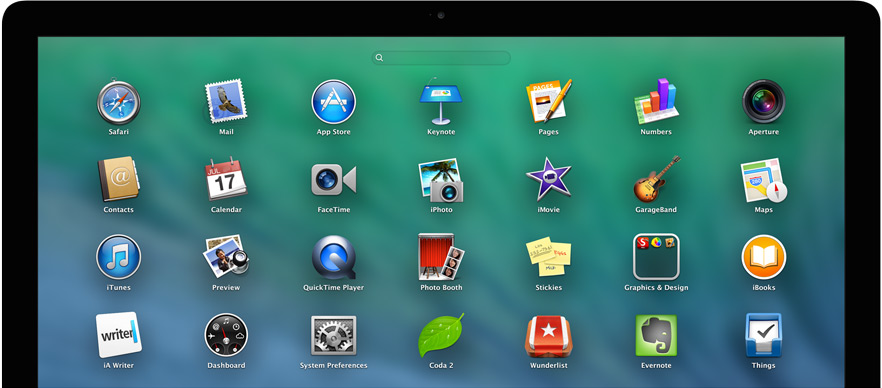Launch Mail from the stamp icon
The image size is (882, 388).
pos(226,102)
